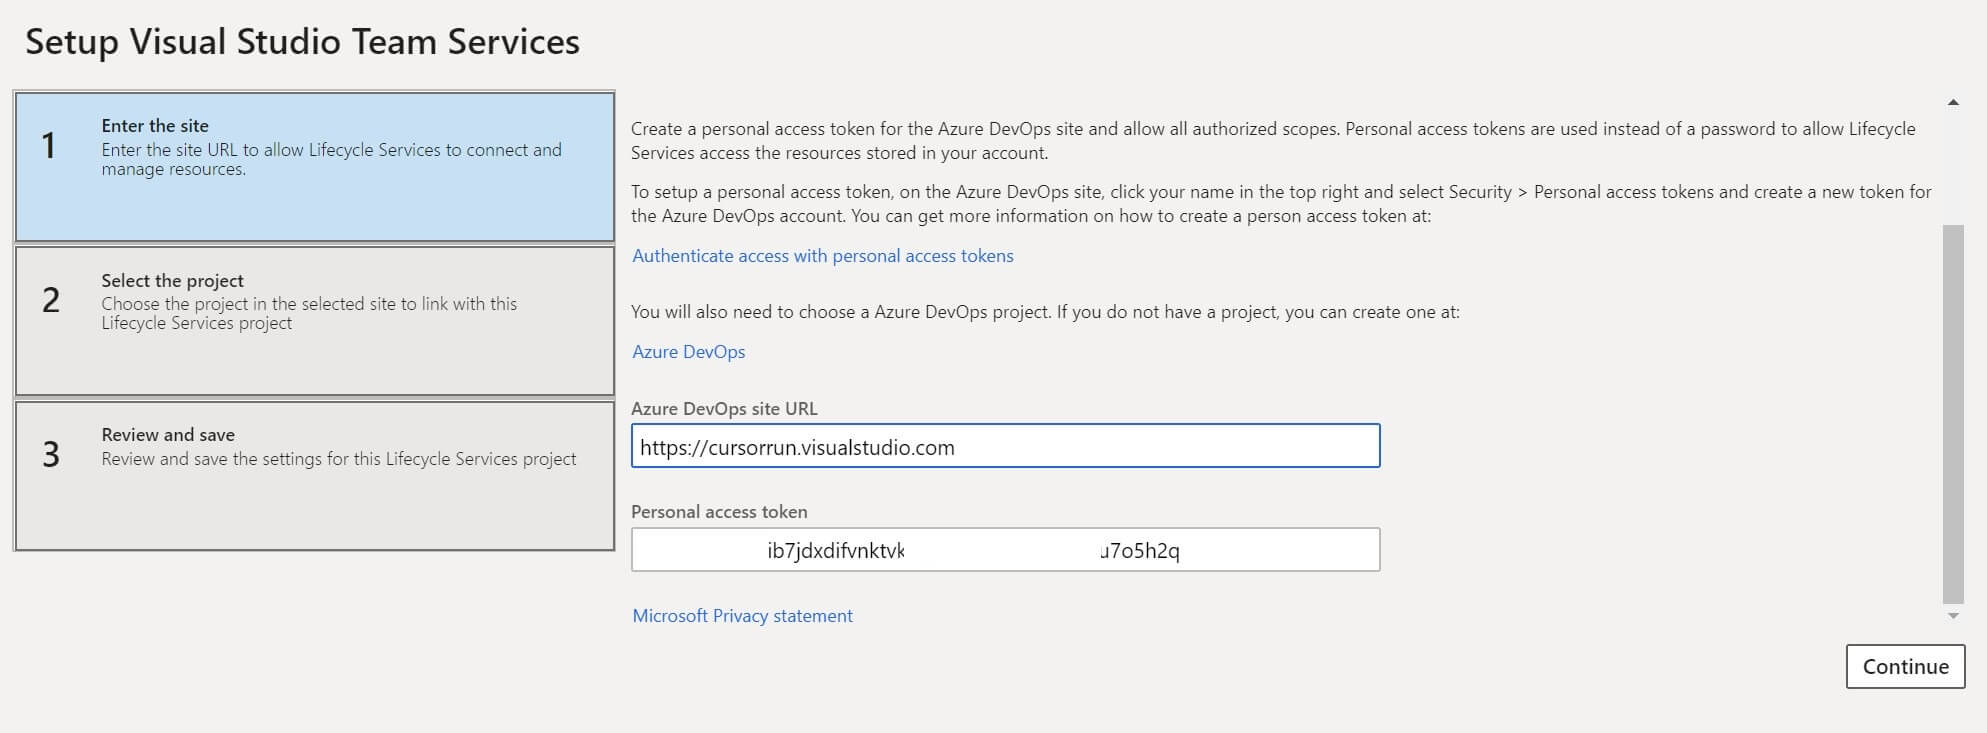This screenshot has height=733, width=1987.
Task: Open the "Select the project" step
Action: 314,320
